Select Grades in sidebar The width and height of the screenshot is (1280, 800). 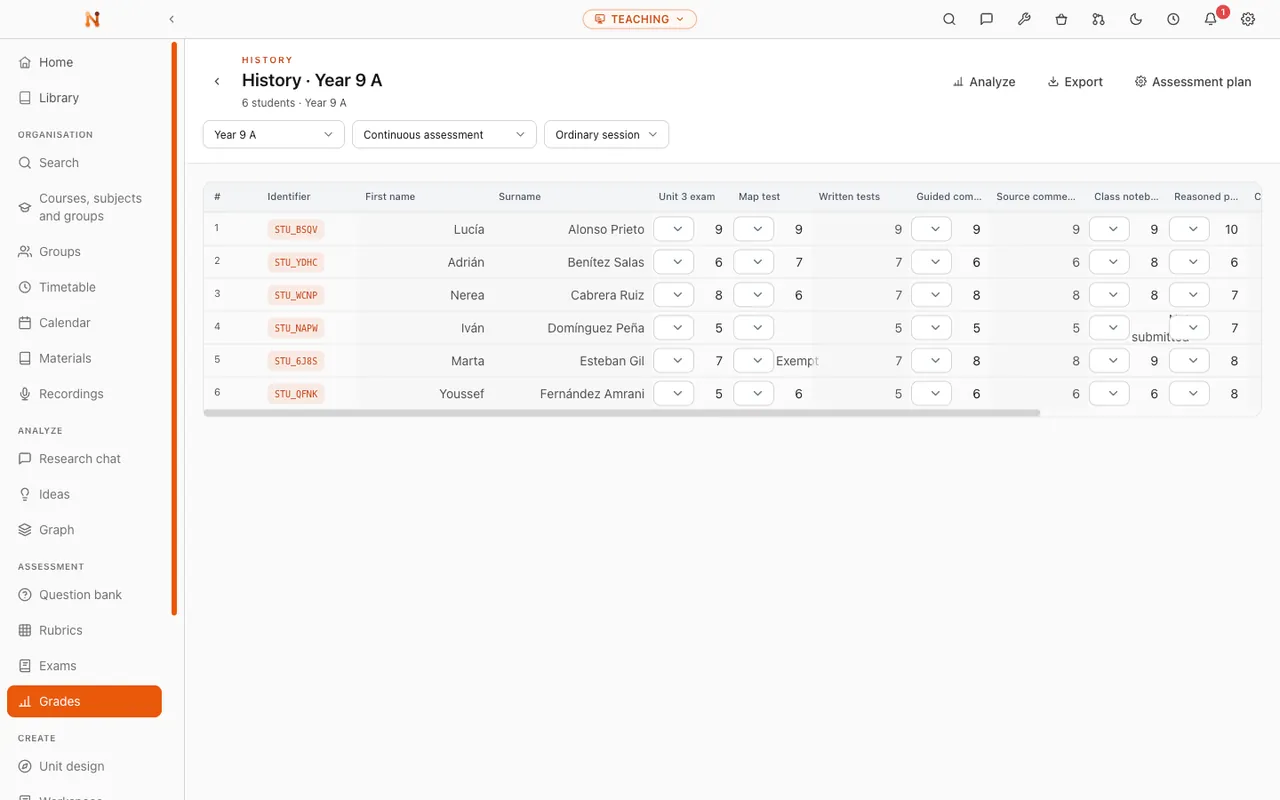pos(84,701)
